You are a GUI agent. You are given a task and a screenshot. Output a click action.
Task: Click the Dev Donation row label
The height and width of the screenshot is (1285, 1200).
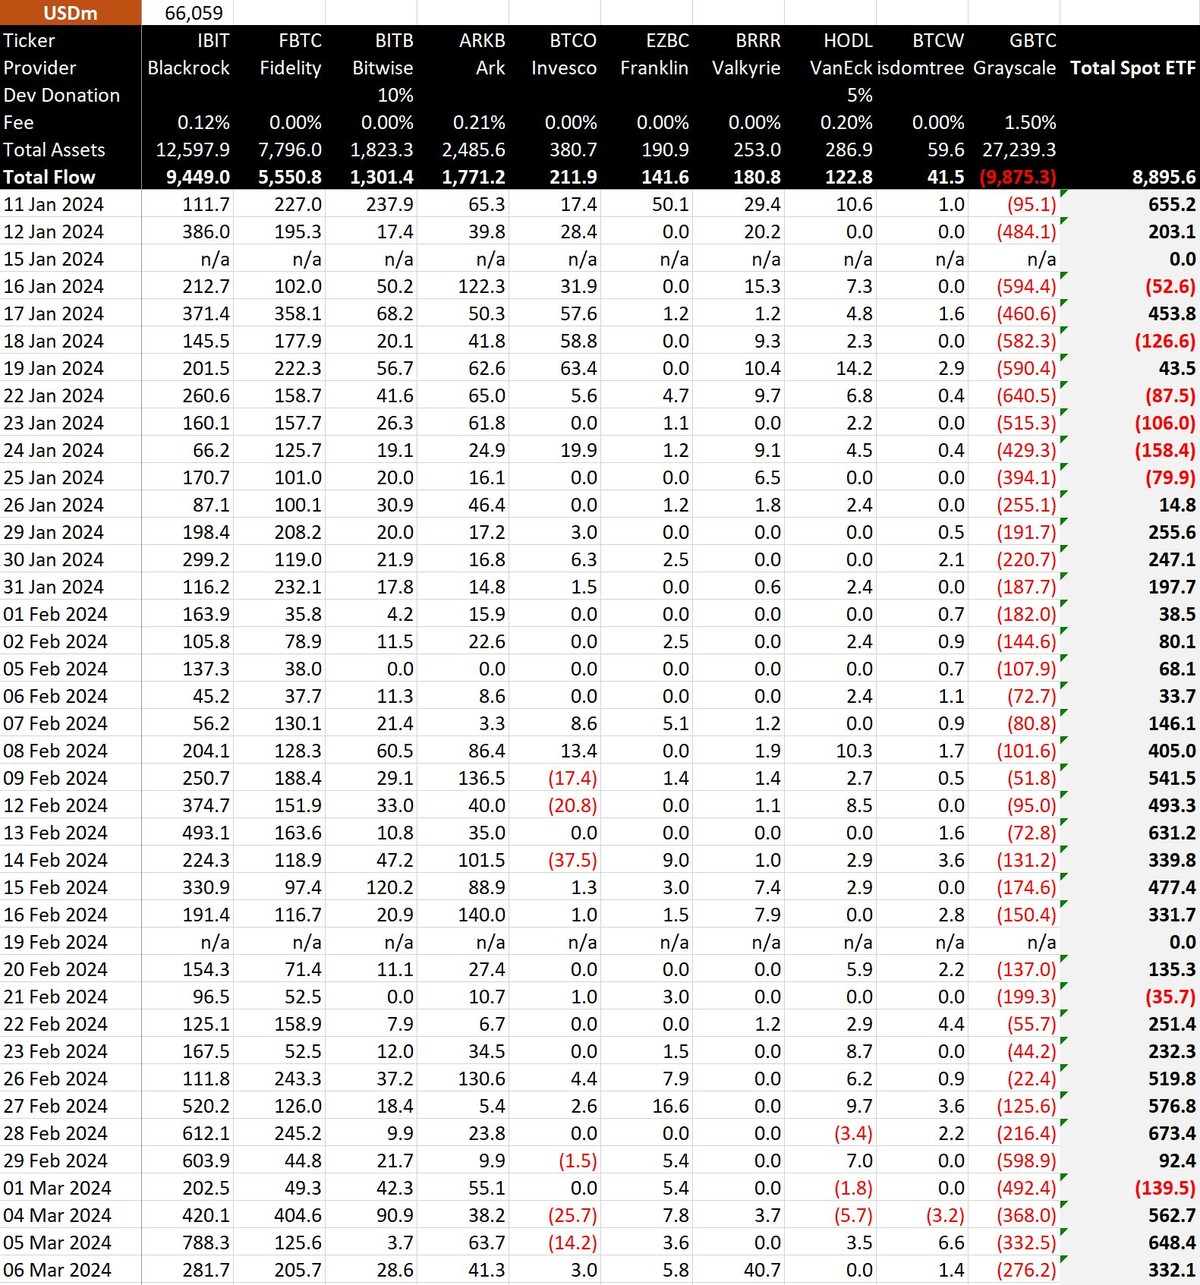point(62,96)
